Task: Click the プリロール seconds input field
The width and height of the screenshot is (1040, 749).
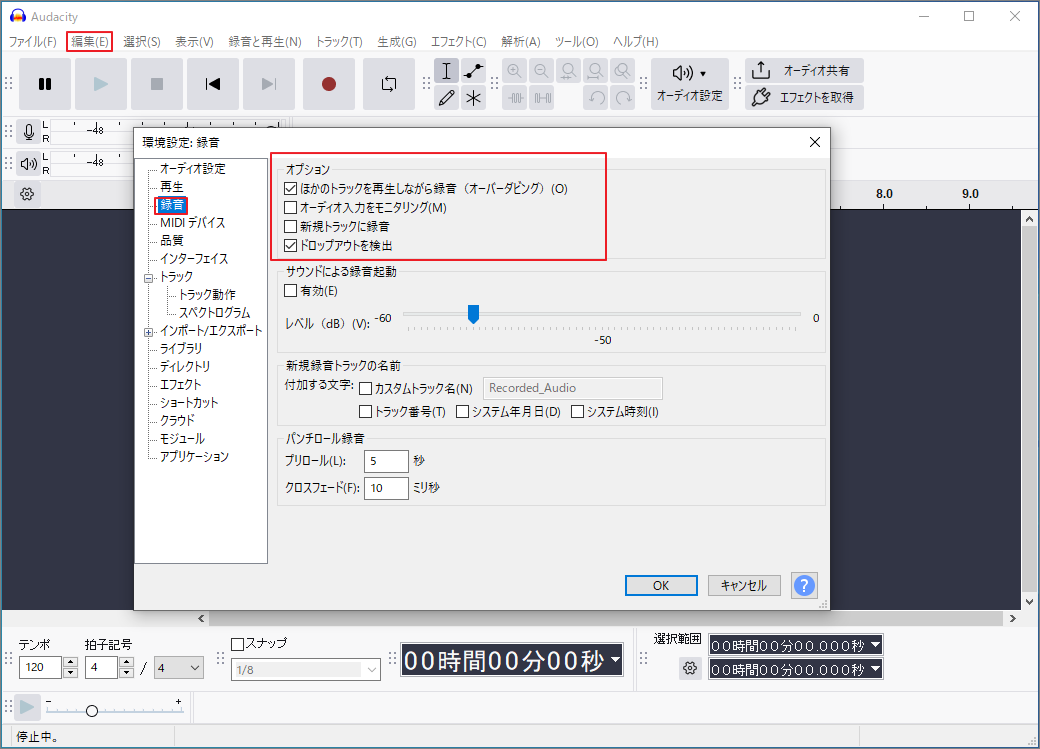Action: pyautogui.click(x=386, y=461)
